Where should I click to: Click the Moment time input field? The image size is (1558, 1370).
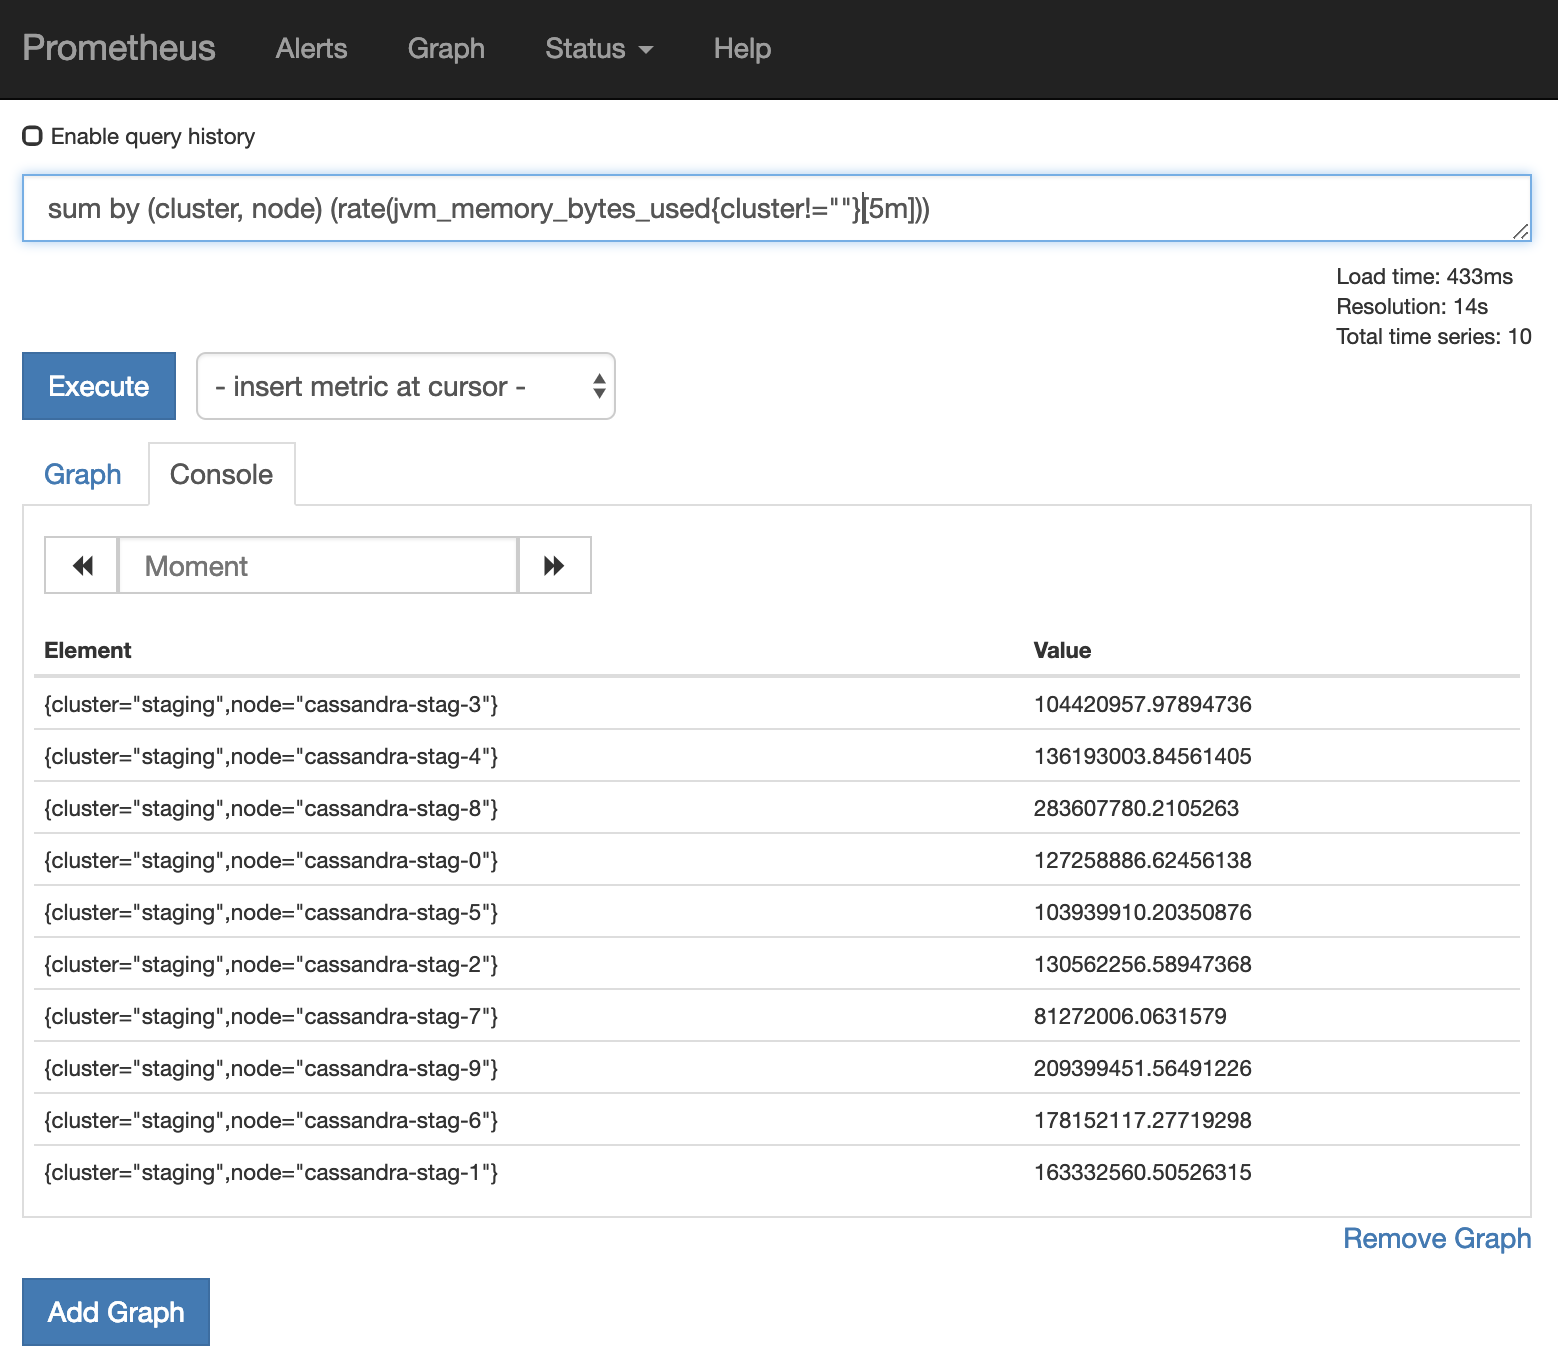(x=318, y=566)
